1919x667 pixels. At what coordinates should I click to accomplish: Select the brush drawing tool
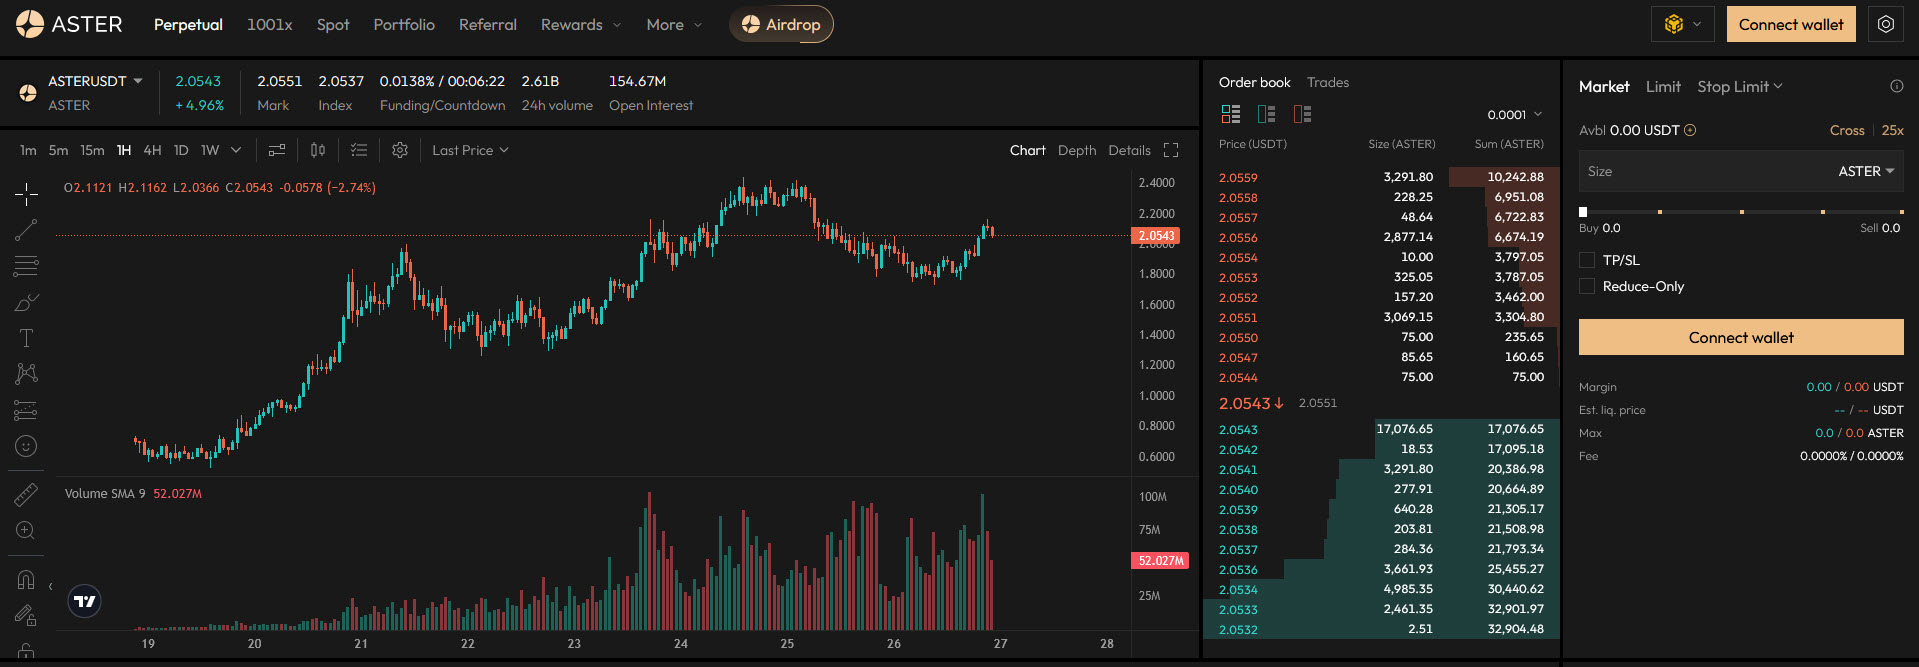(x=26, y=302)
